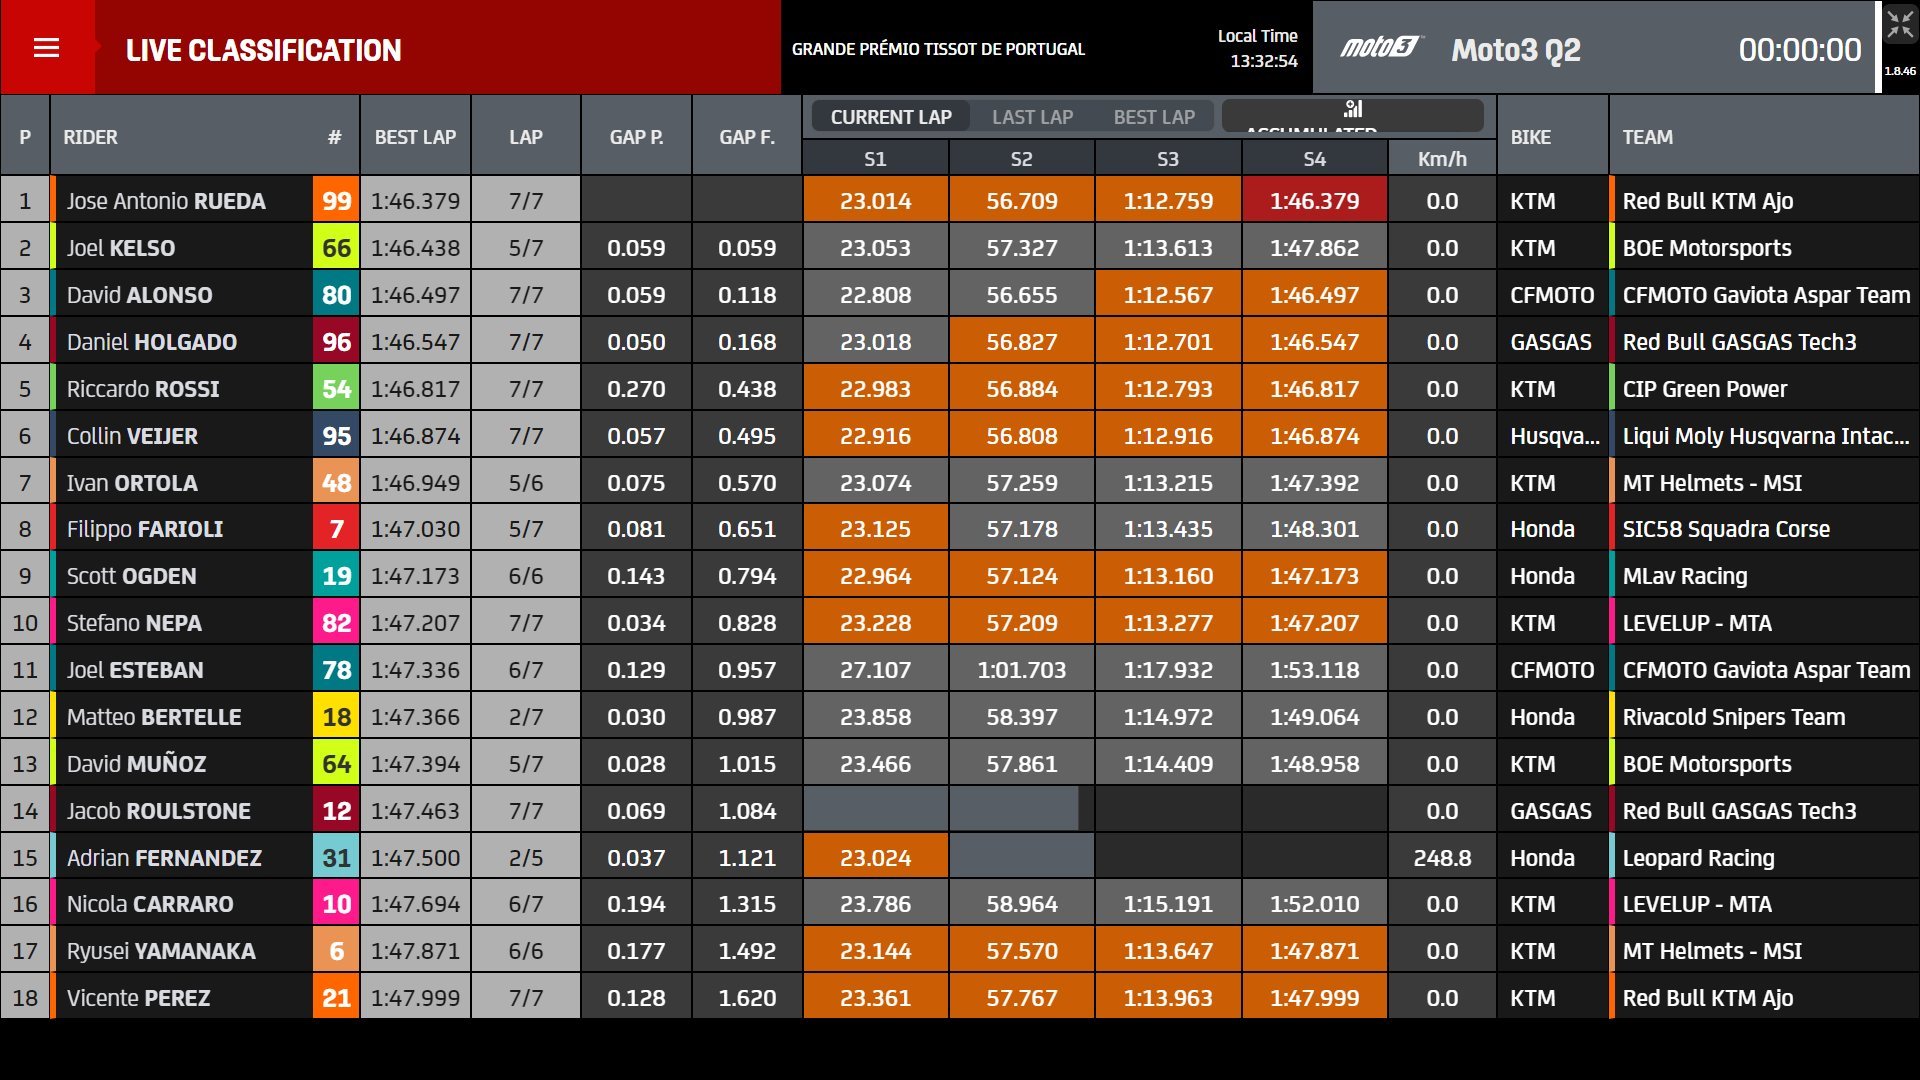Screen dimensions: 1920x1080
Task: Click the Rider column header
Action: click(x=90, y=137)
